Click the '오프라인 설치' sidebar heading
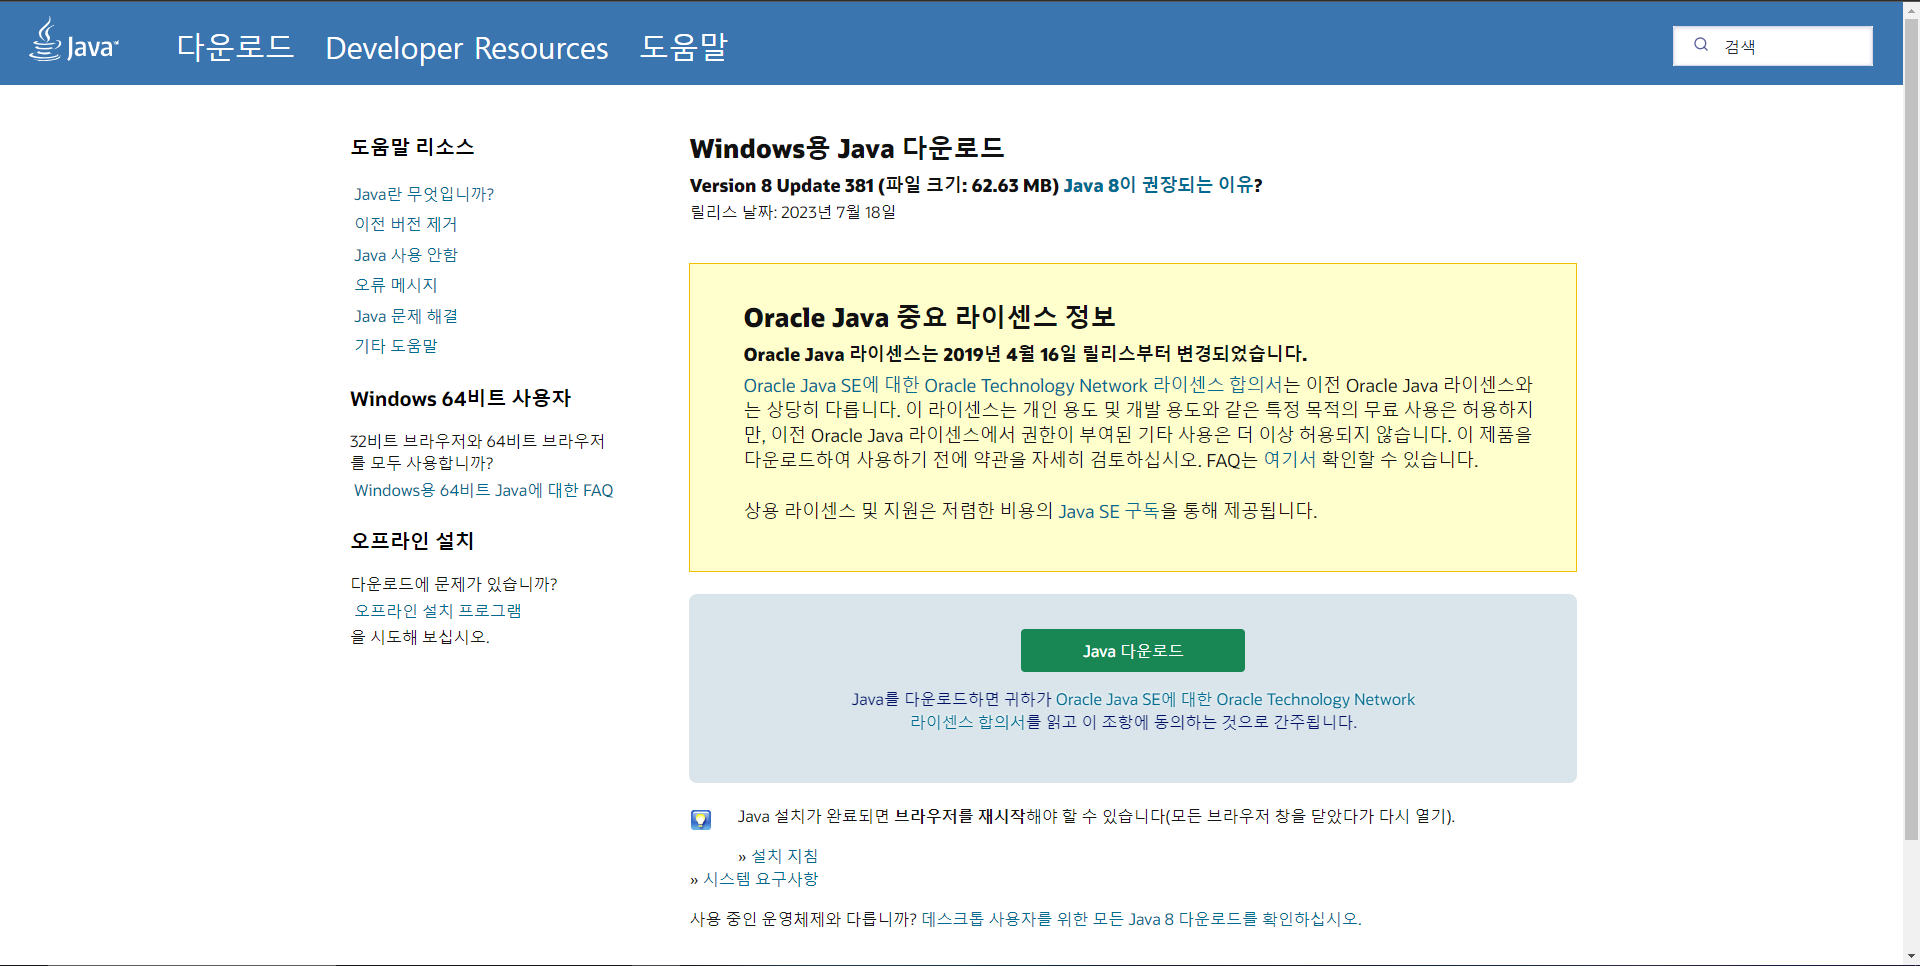The width and height of the screenshot is (1920, 966). pyautogui.click(x=412, y=541)
